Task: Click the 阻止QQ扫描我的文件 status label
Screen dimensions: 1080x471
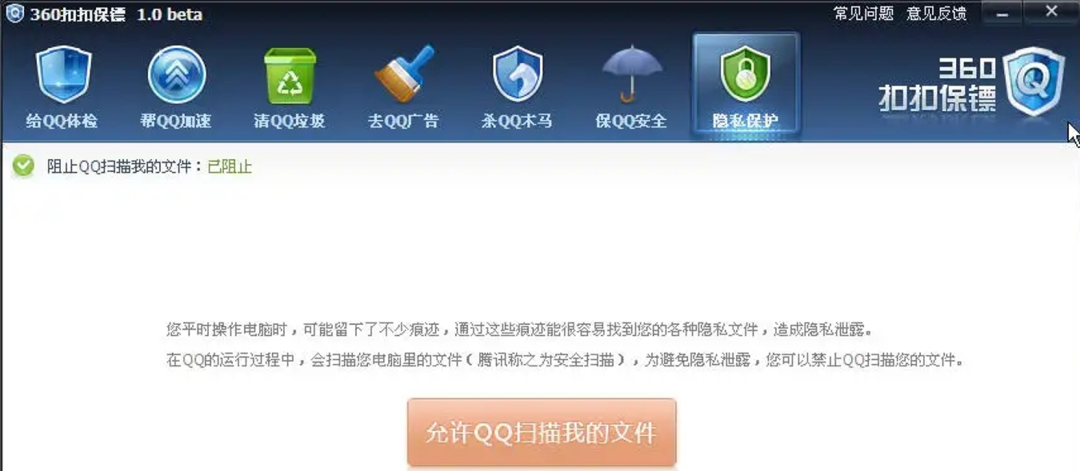Action: 124,167
